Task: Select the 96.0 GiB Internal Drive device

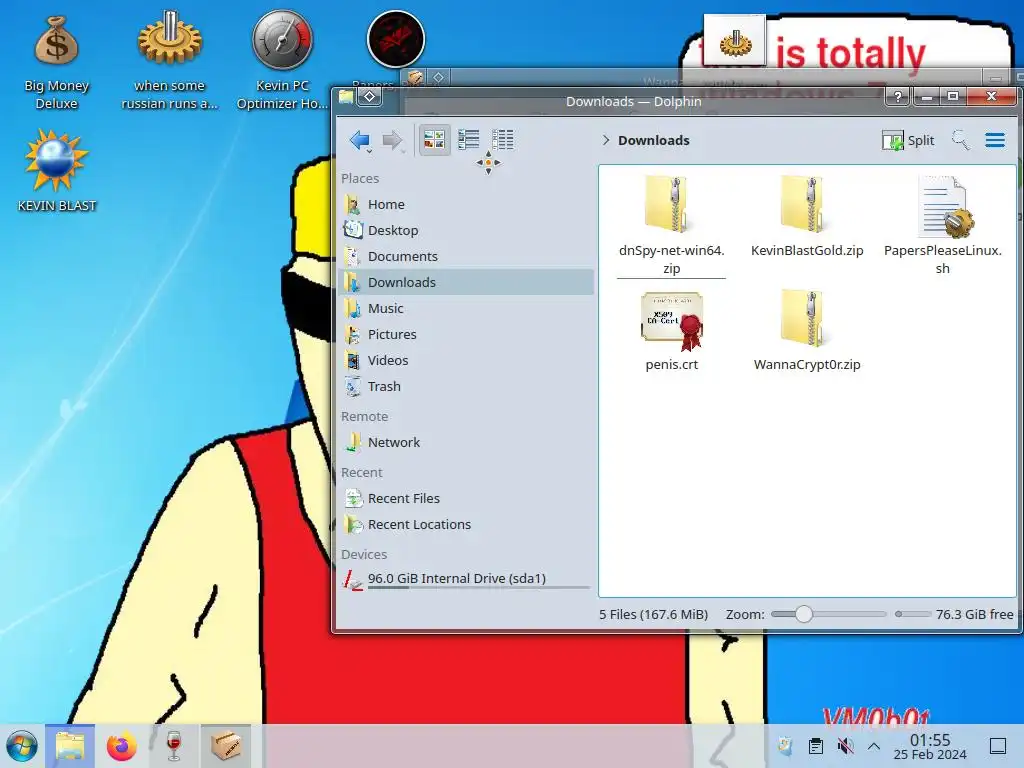Action: click(x=466, y=579)
